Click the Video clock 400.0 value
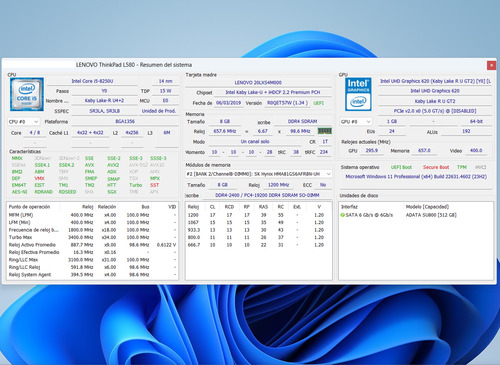Viewport: 500px width, 365px height. (476, 150)
